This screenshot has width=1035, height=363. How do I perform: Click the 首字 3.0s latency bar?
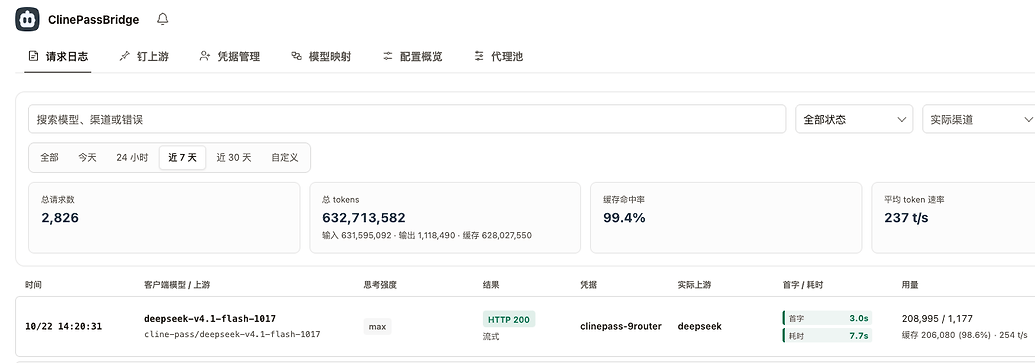(827, 318)
